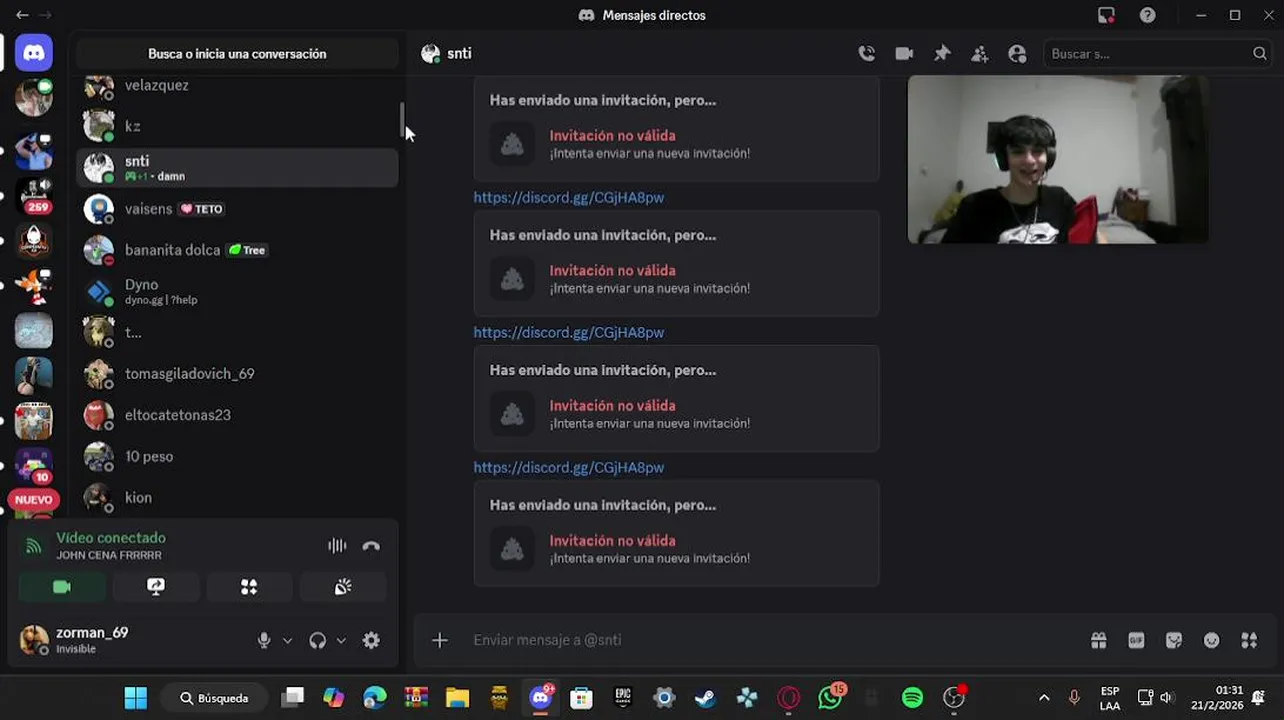The height and width of the screenshot is (720, 1284).
Task: Open Steam from the taskbar
Action: 706,698
